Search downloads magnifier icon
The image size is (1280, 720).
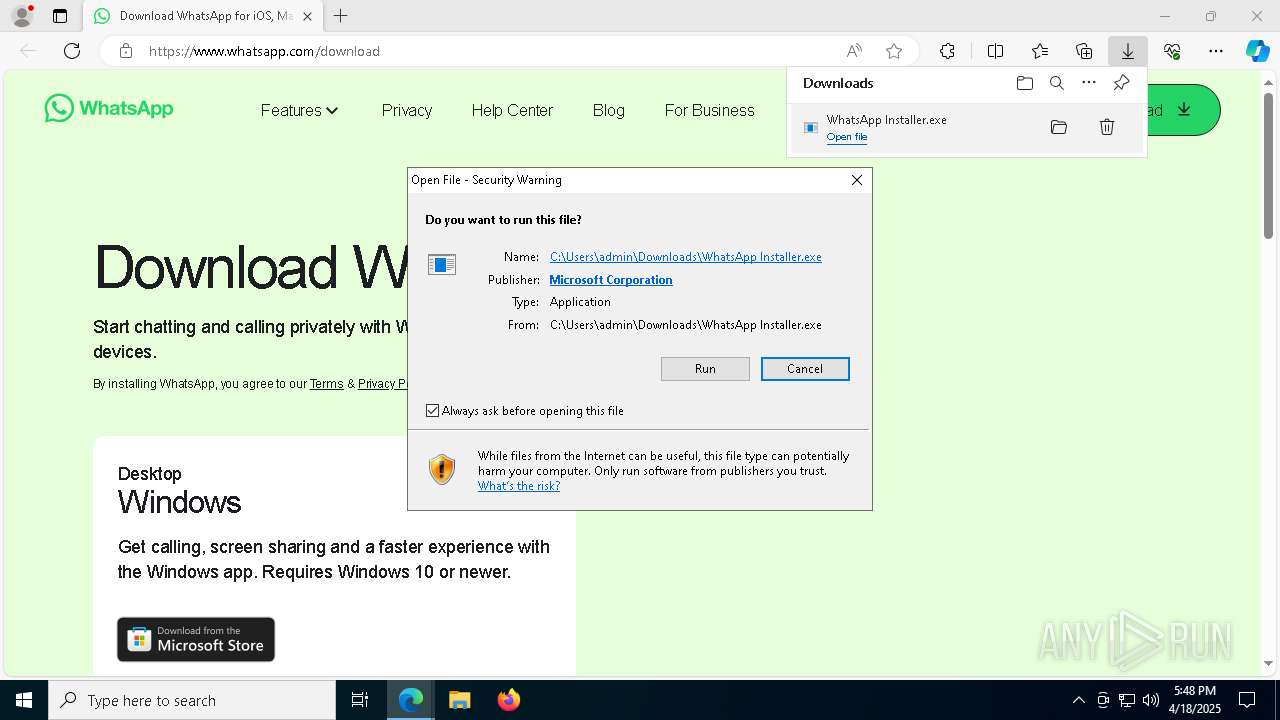coord(1056,83)
